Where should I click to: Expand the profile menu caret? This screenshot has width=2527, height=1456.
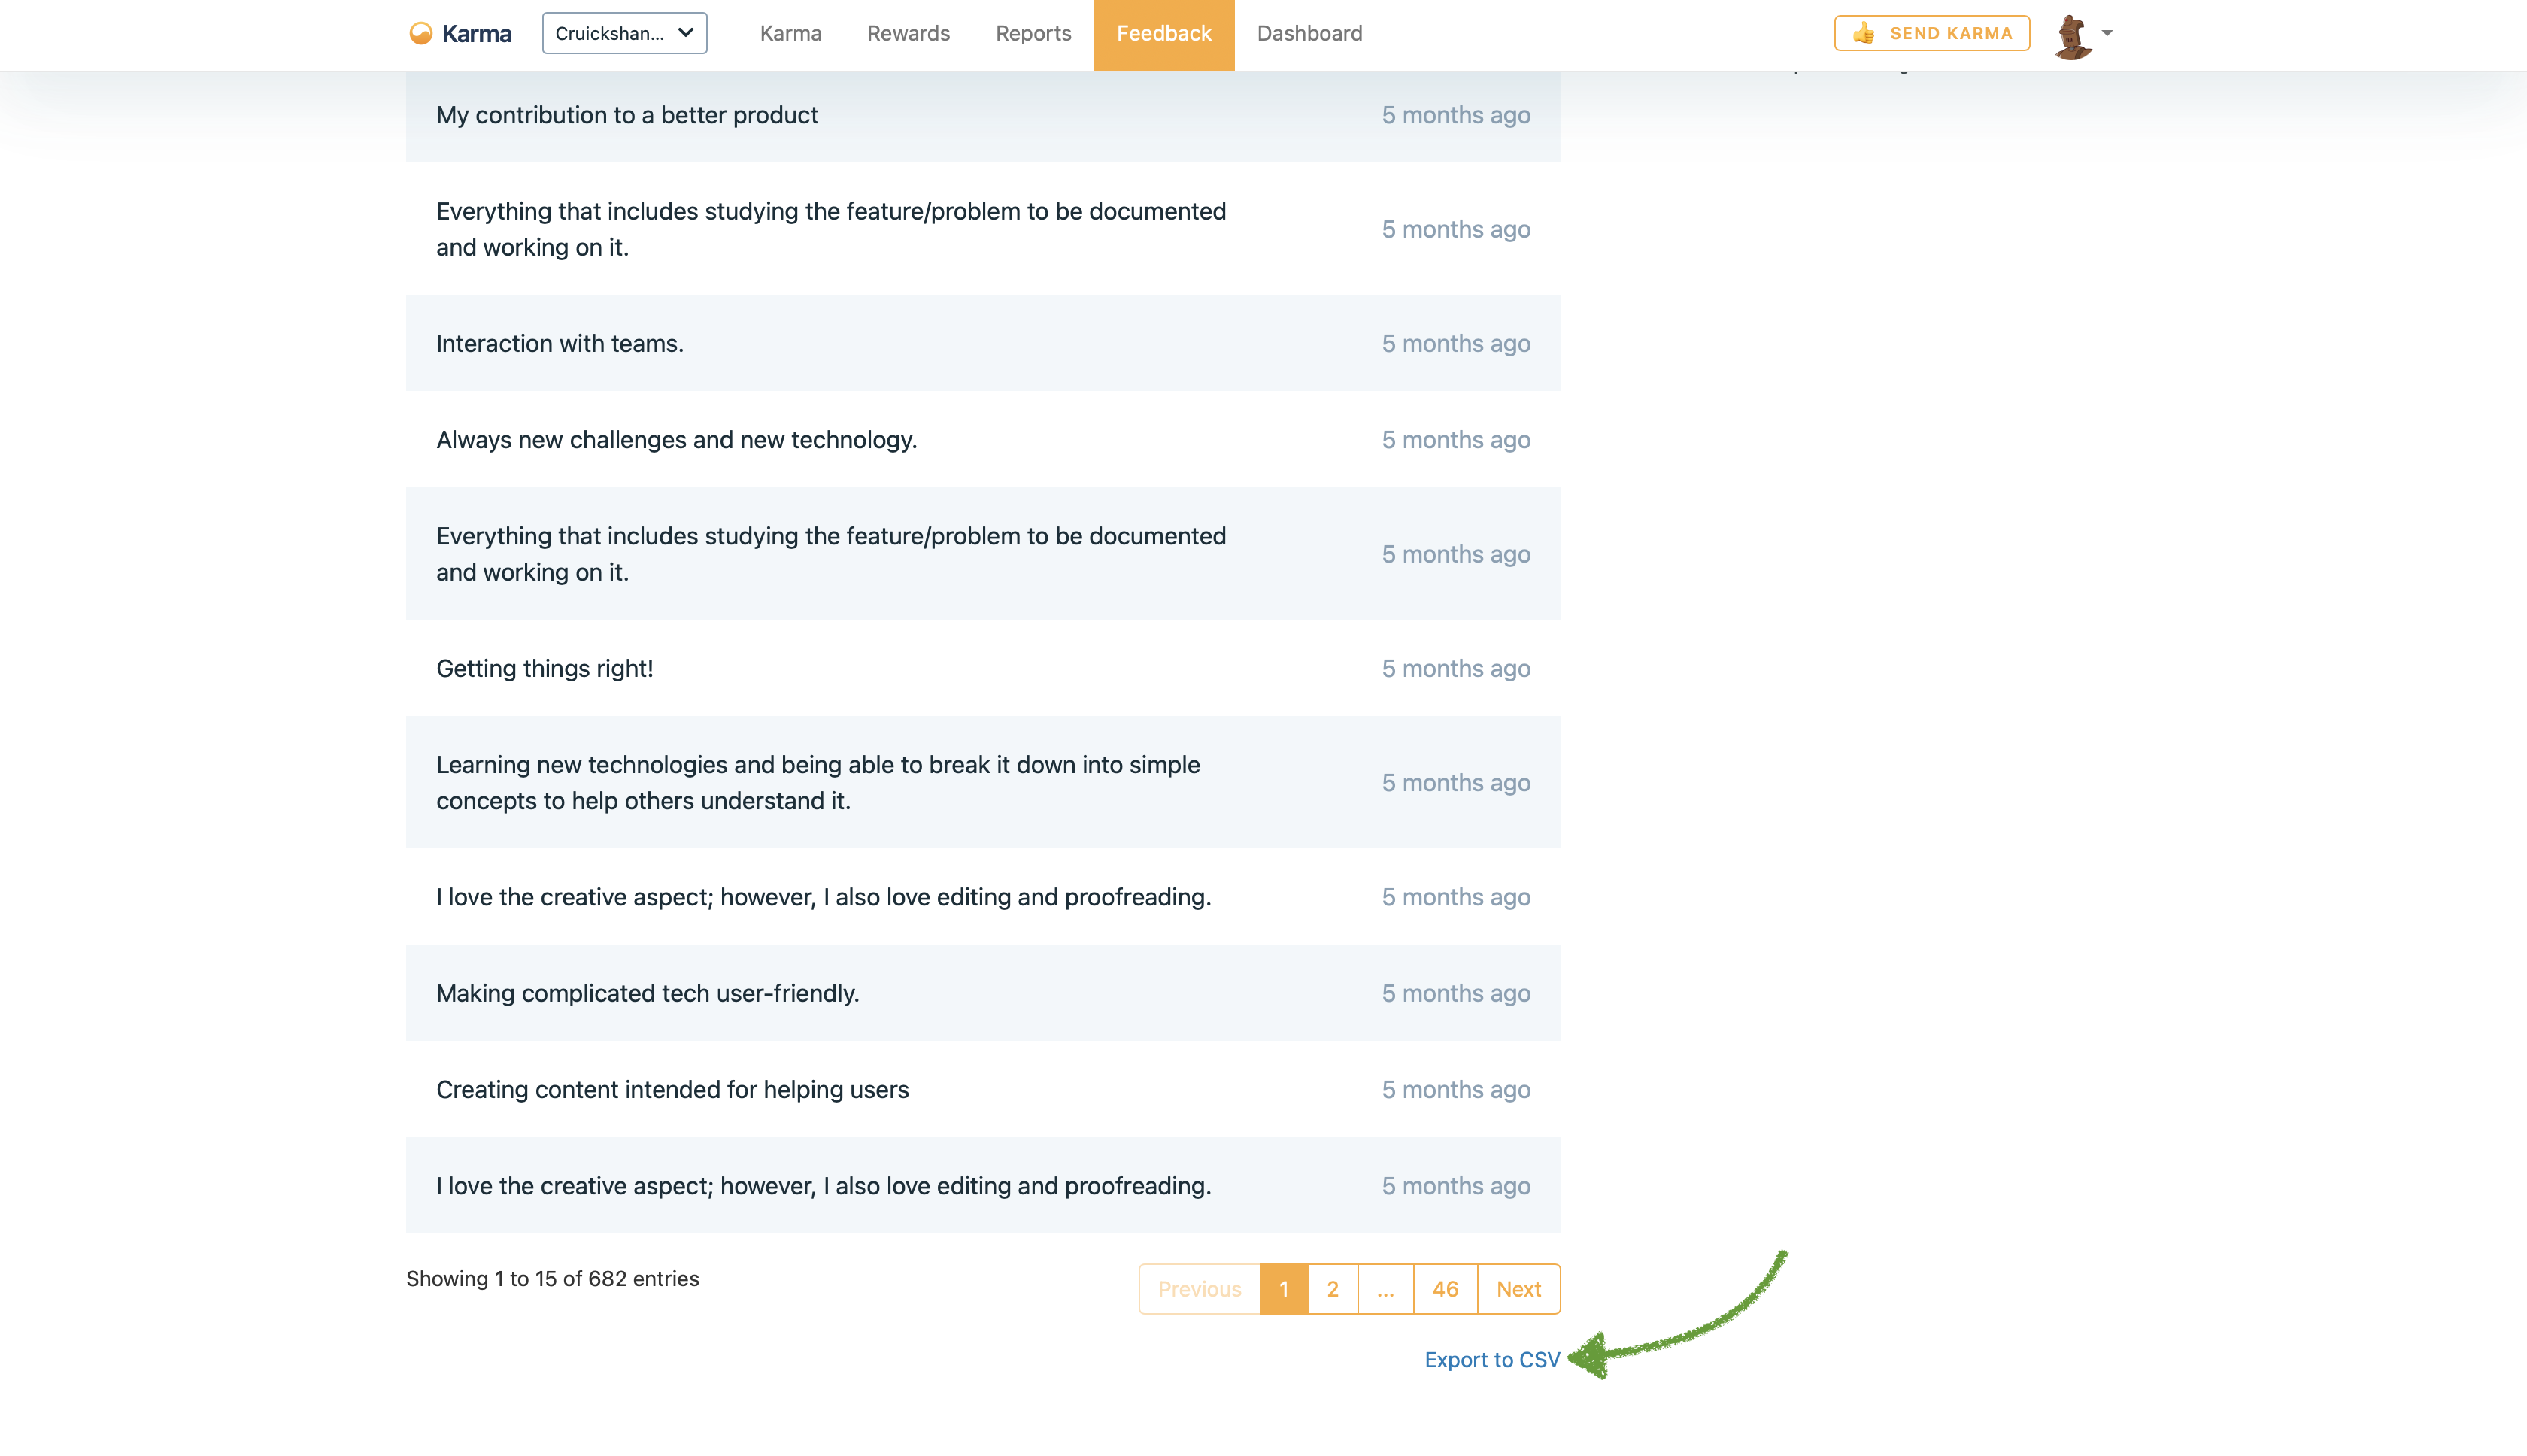tap(2107, 33)
